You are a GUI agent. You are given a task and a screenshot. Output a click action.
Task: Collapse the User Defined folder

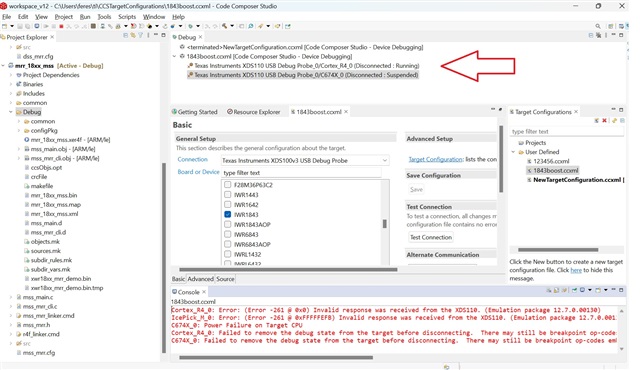coord(513,152)
